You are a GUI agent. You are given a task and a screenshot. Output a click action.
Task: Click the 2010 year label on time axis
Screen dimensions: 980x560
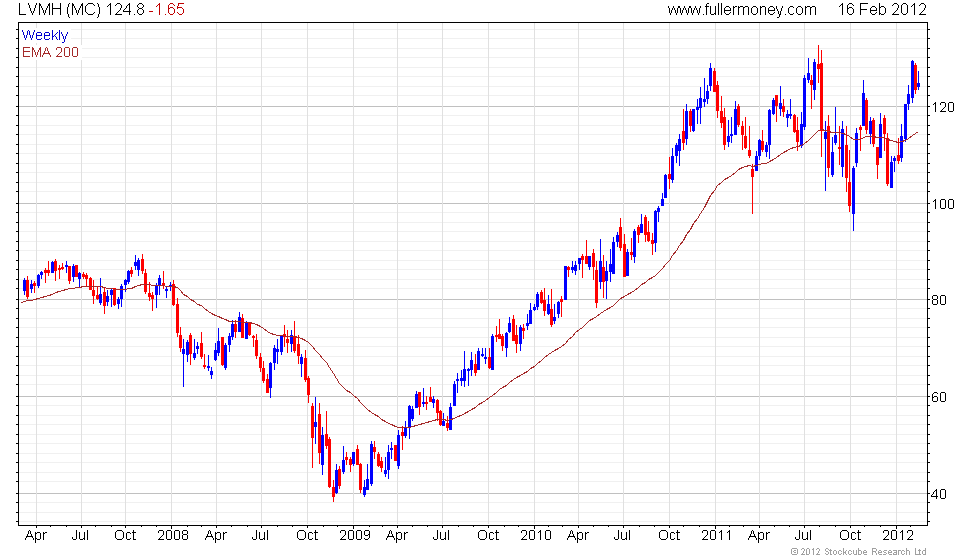[x=536, y=536]
